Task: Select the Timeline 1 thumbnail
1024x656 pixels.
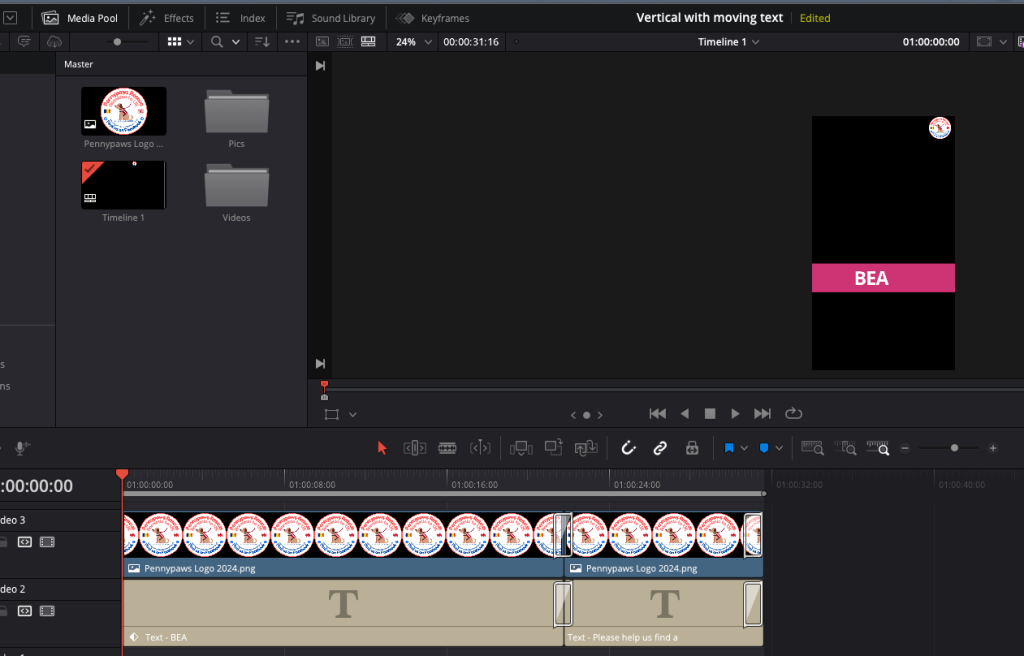Action: pyautogui.click(x=123, y=185)
